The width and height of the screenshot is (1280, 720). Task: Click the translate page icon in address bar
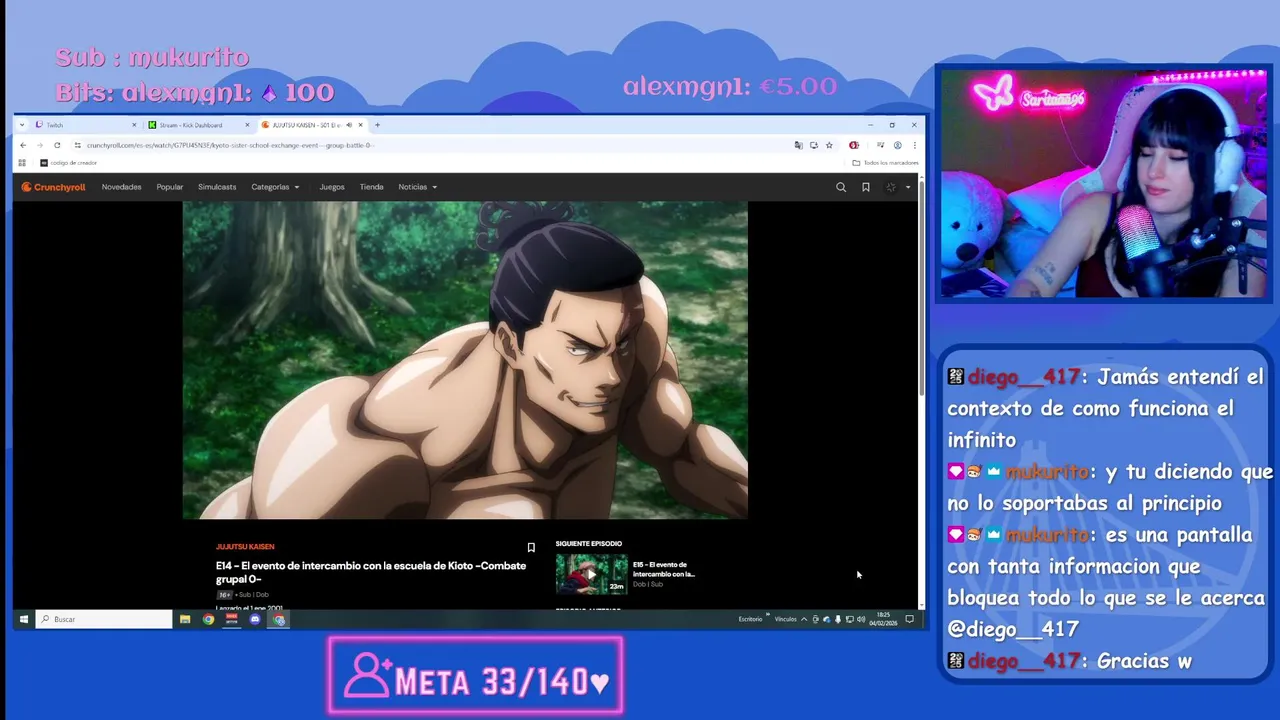[x=798, y=145]
